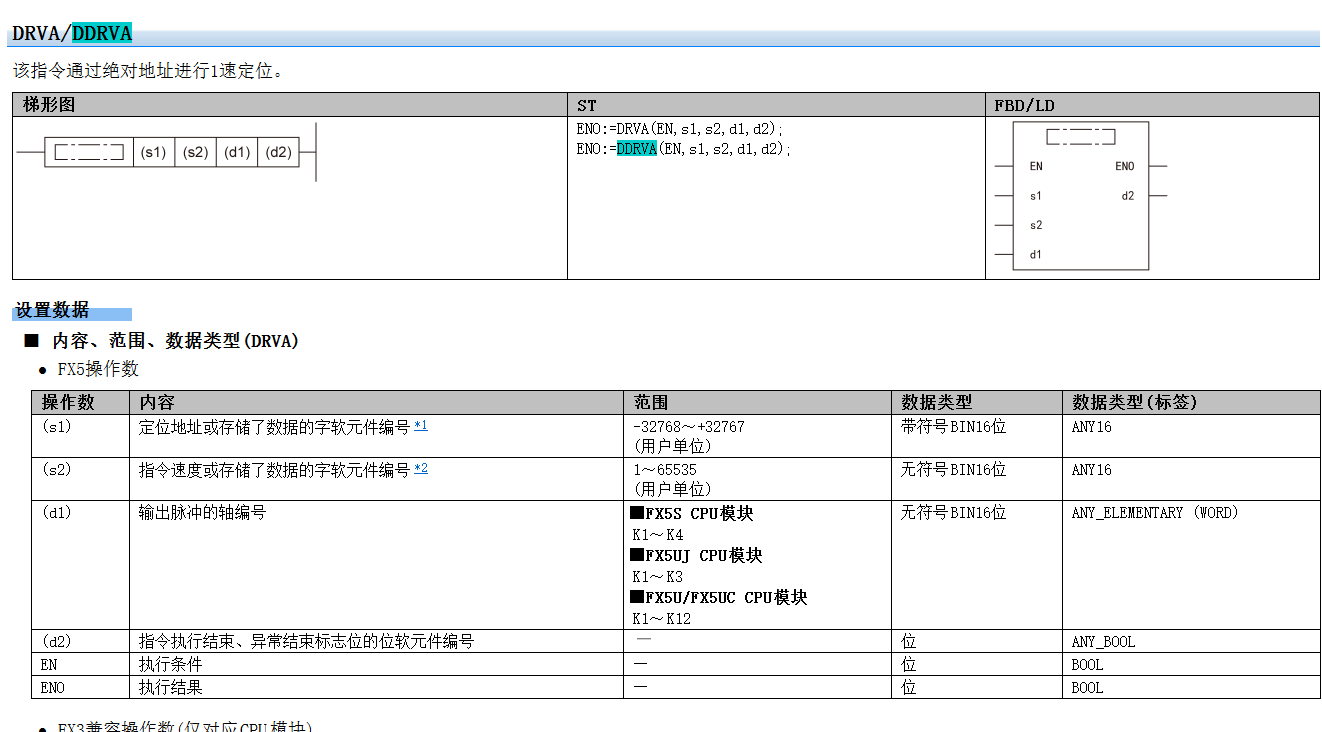Screen dimensions: 1322x732
Task: Click the 设置数据 section heading
Action: pyautogui.click(x=52, y=310)
